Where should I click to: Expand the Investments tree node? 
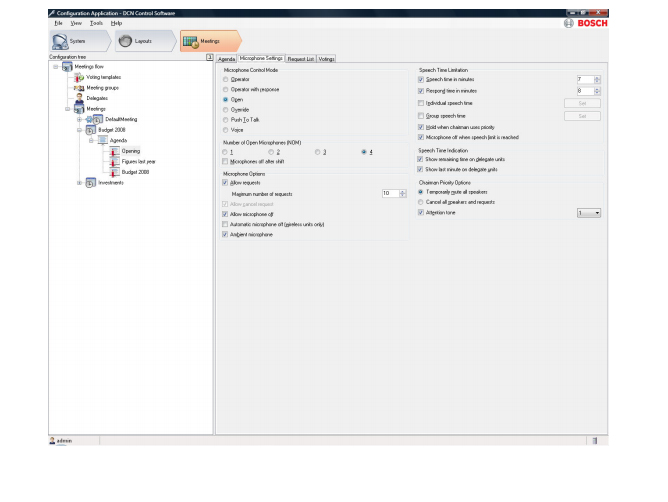[80, 182]
